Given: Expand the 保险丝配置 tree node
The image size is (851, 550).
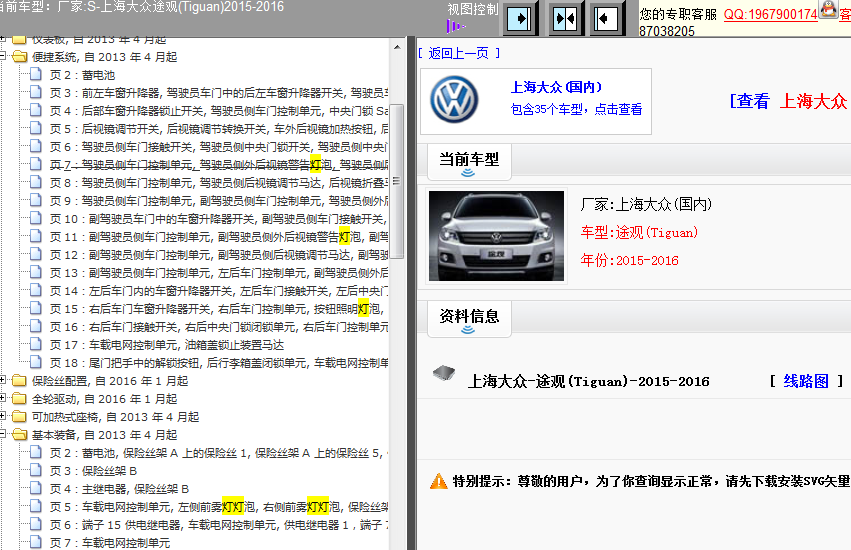Looking at the screenshot, I should 2,380.
